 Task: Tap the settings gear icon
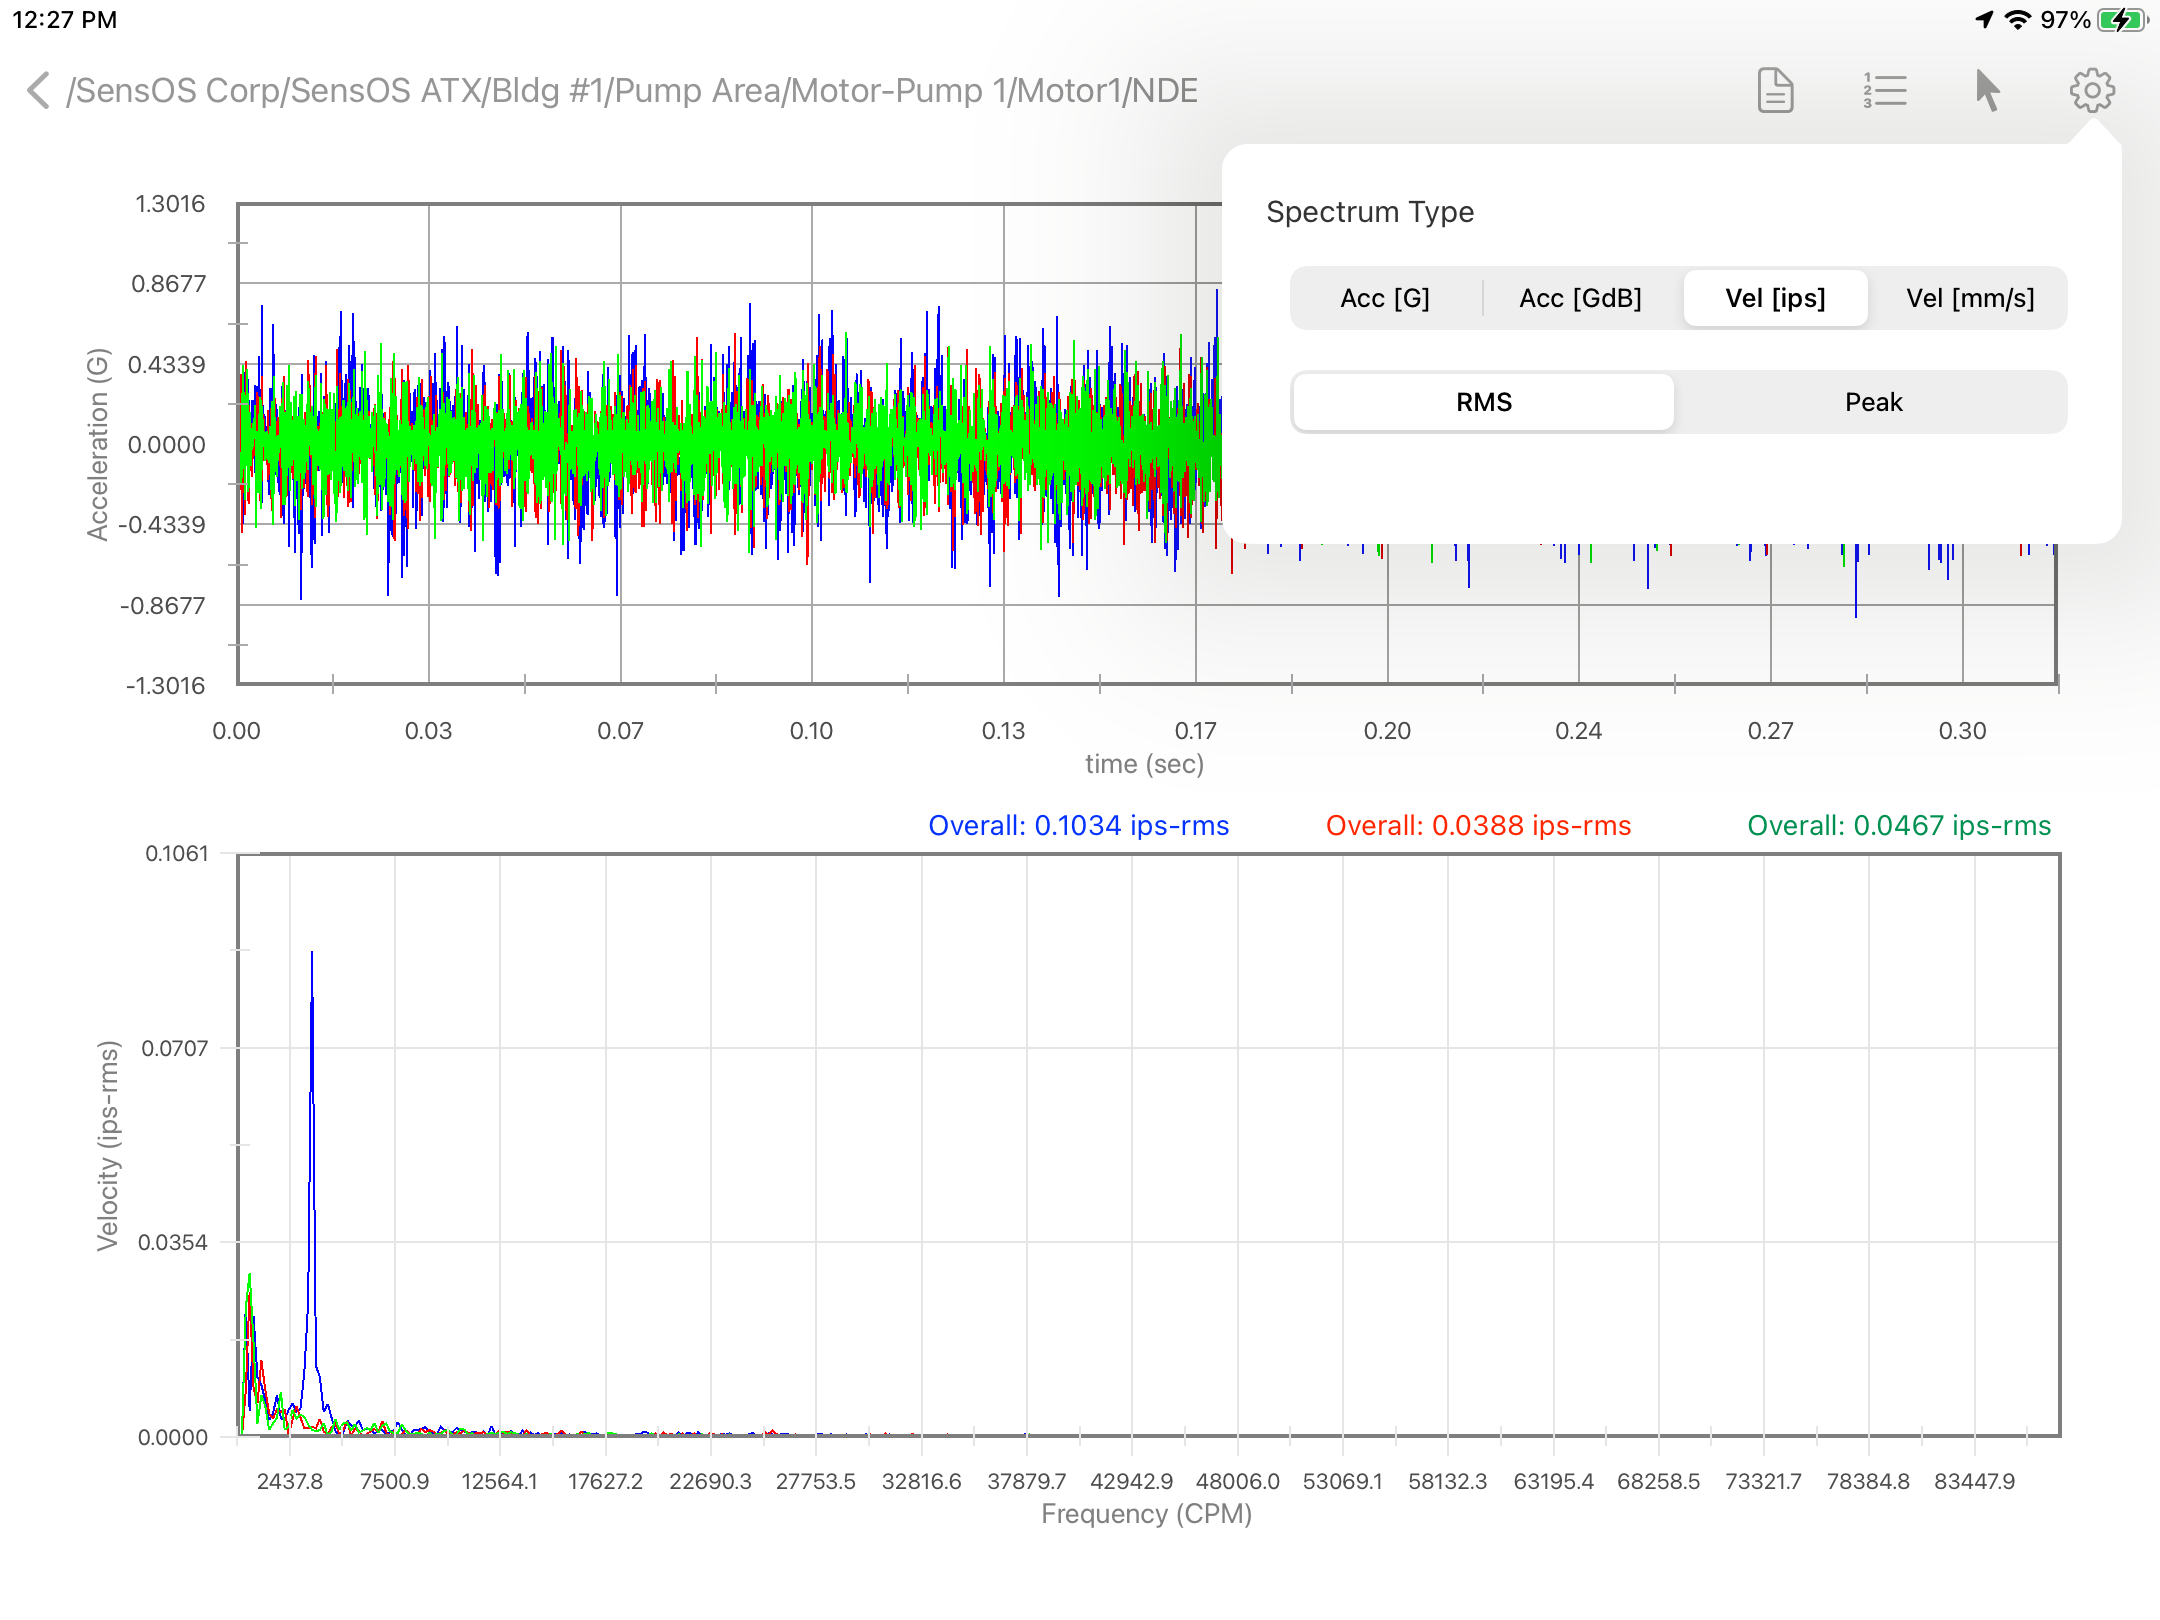pos(2092,91)
